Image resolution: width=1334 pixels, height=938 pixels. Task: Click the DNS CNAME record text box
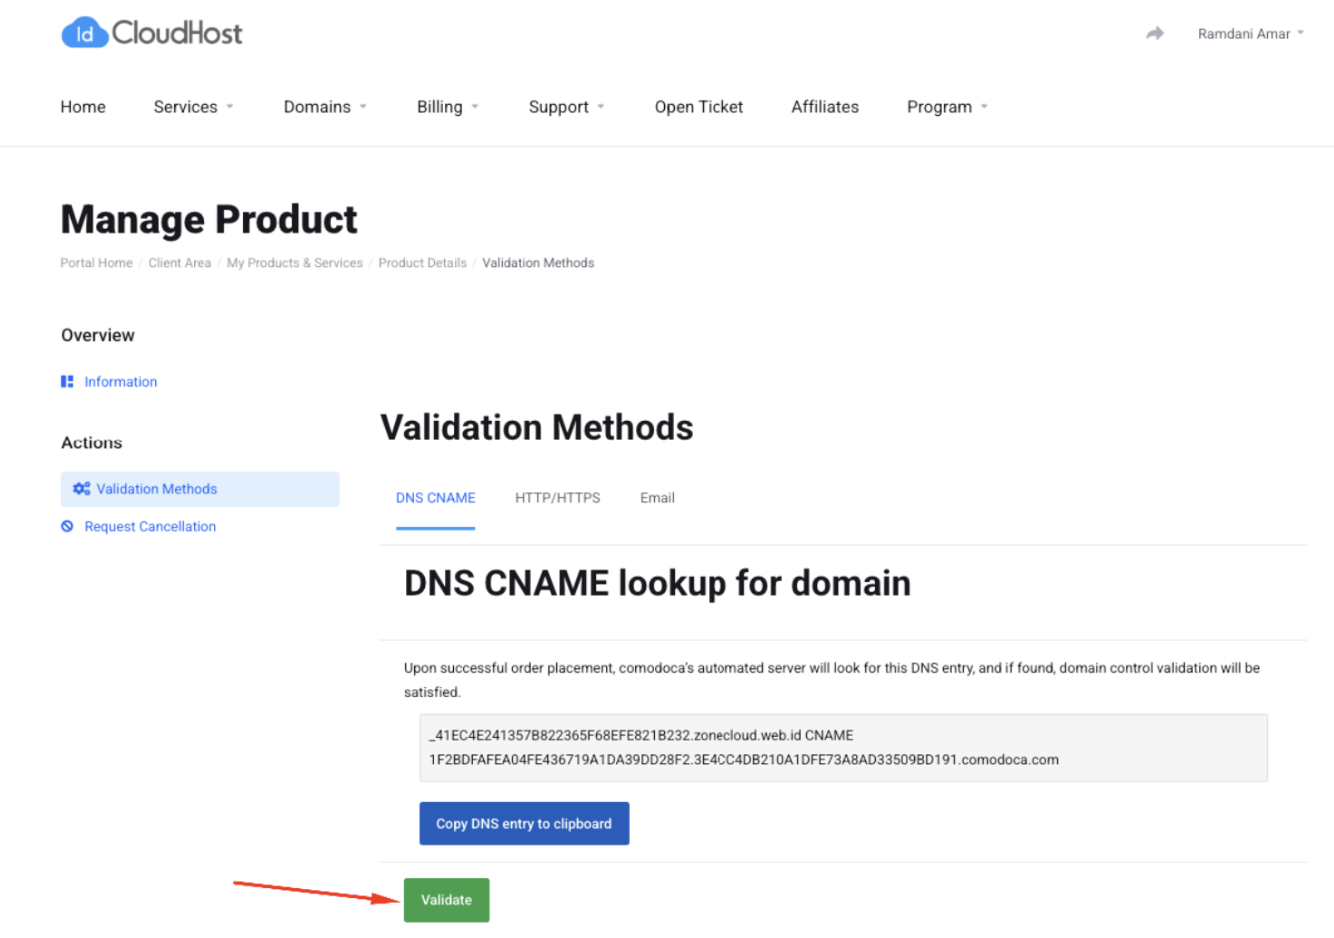coord(843,748)
